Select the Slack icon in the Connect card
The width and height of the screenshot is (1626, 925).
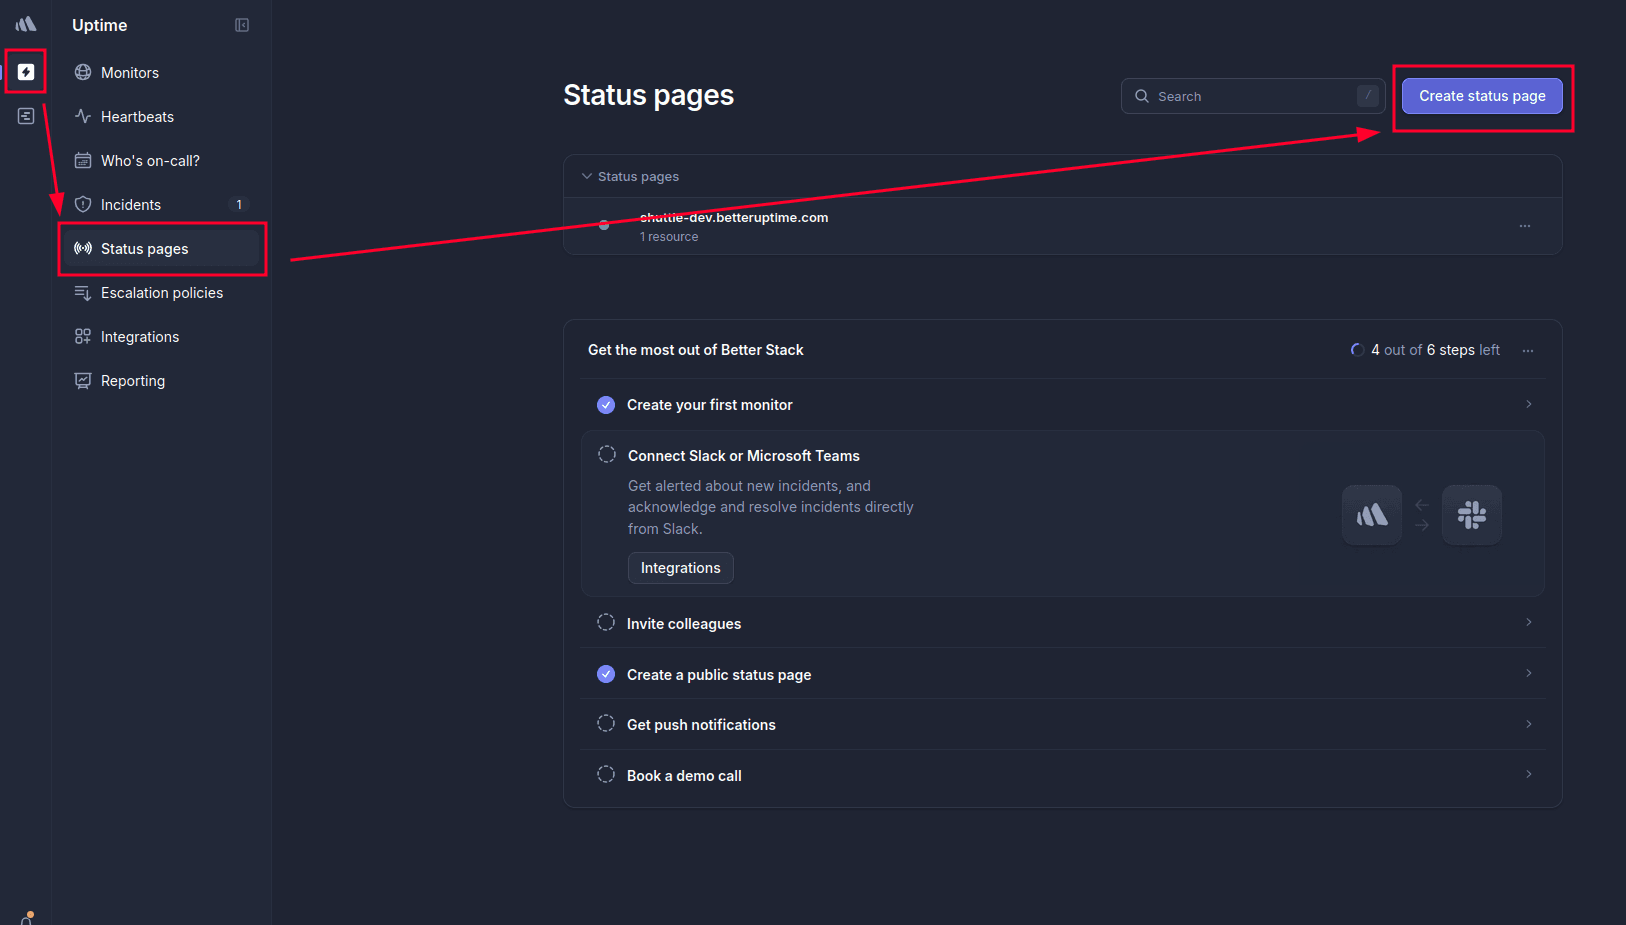pyautogui.click(x=1471, y=515)
